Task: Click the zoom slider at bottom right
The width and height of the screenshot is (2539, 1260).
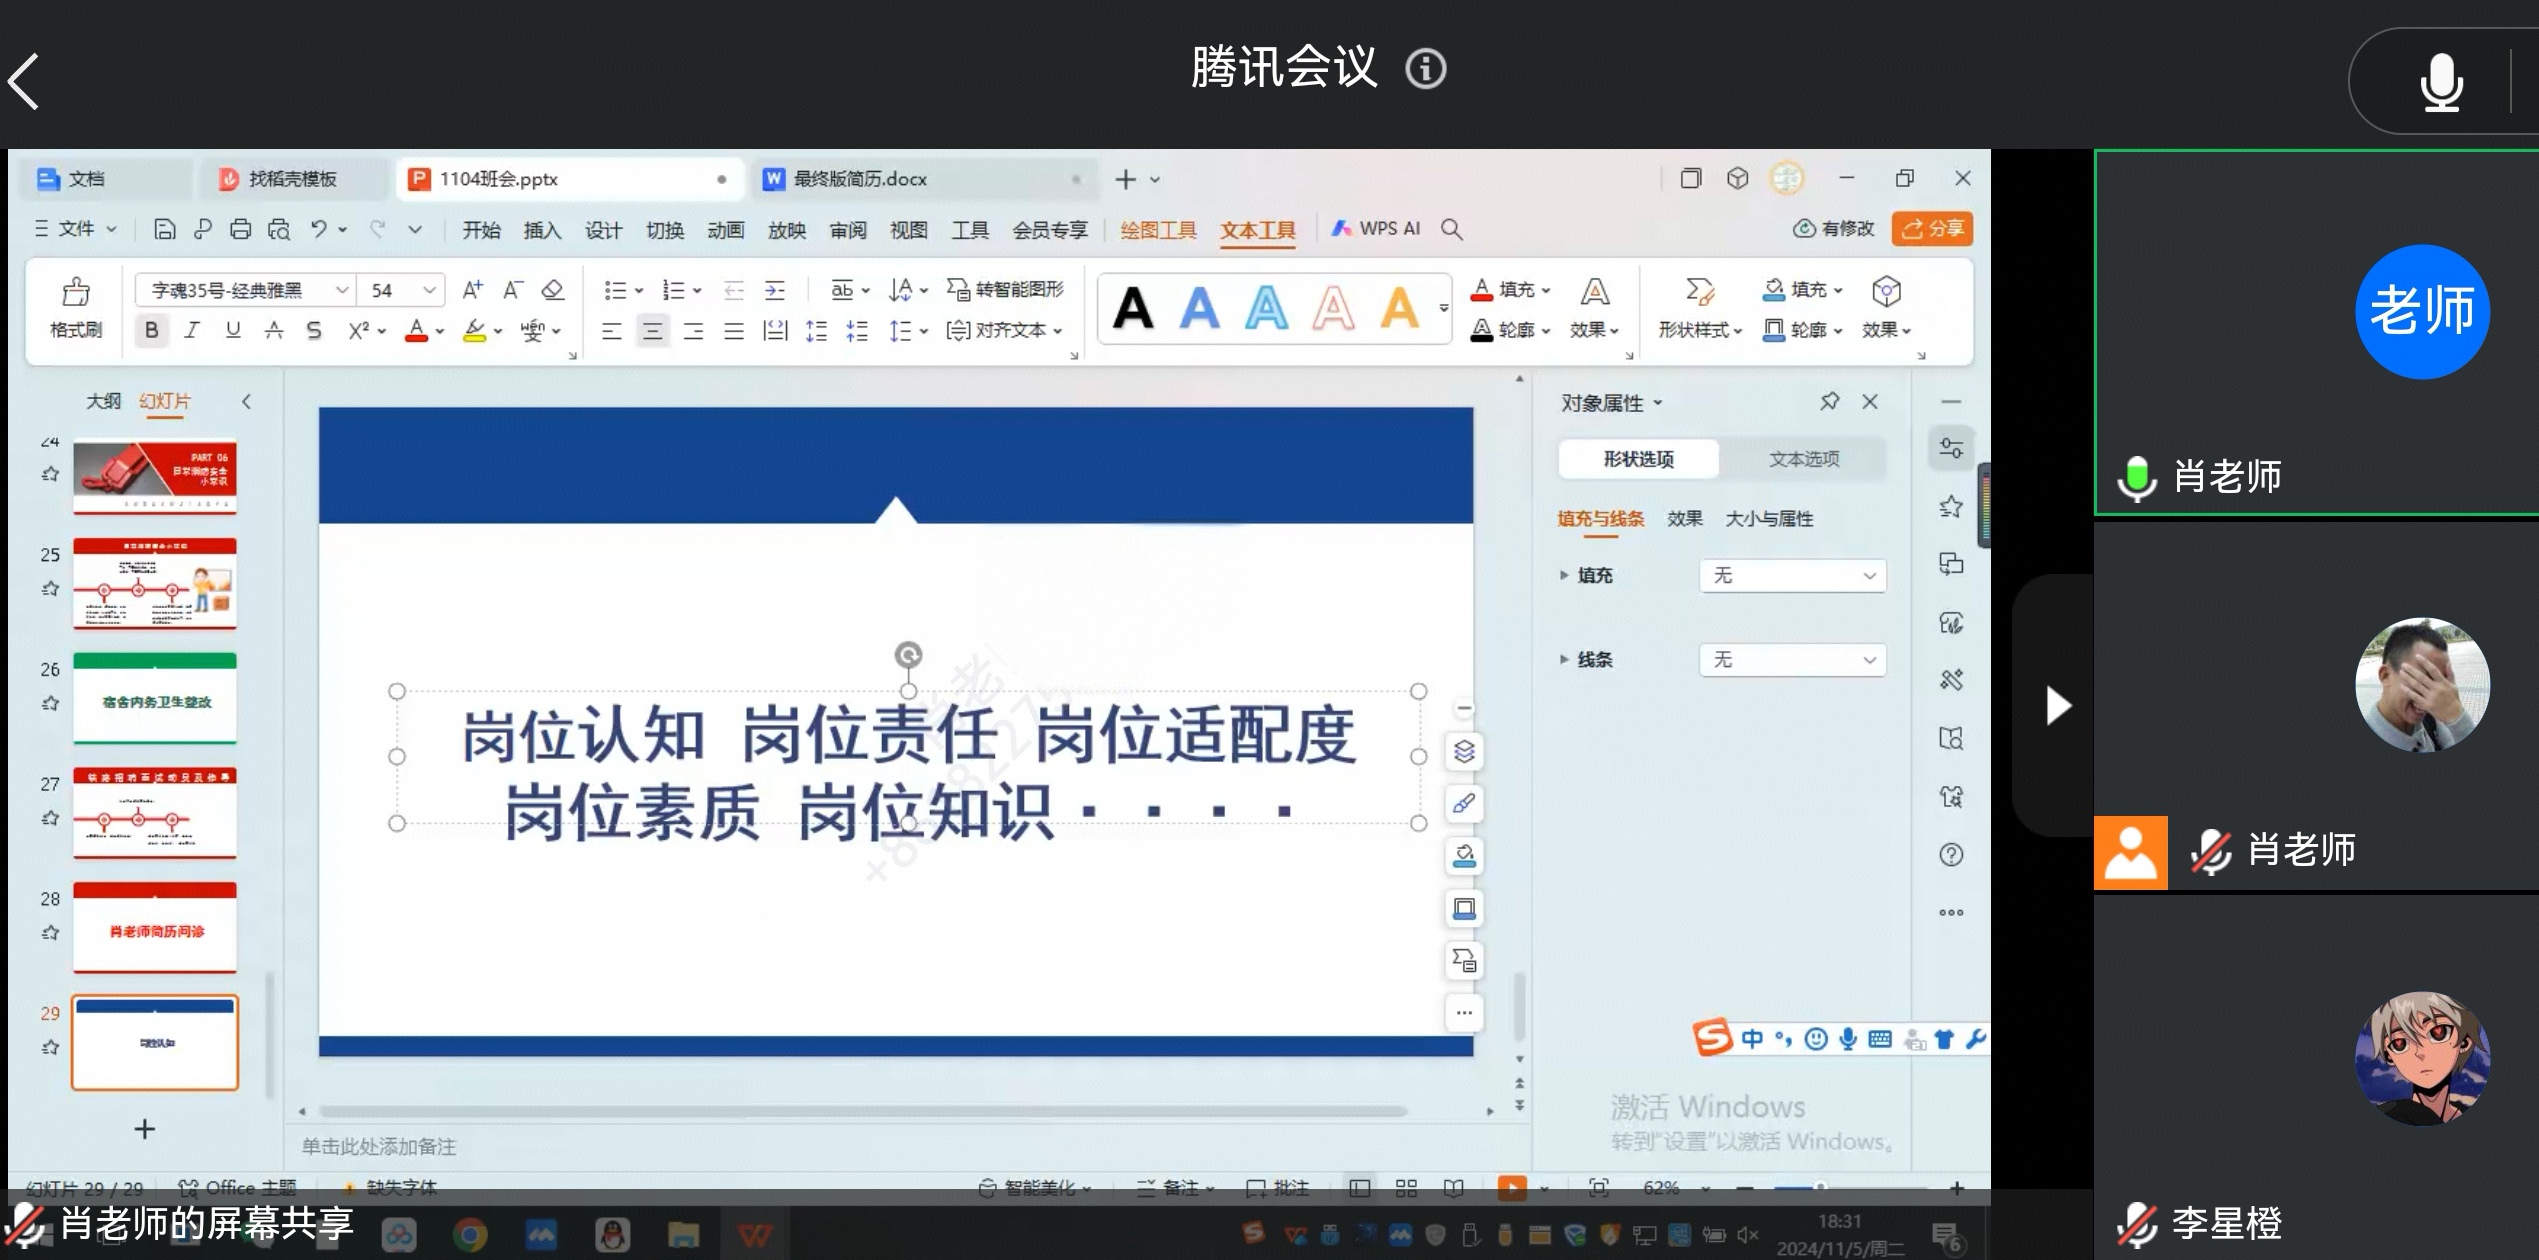Action: [x=1820, y=1188]
